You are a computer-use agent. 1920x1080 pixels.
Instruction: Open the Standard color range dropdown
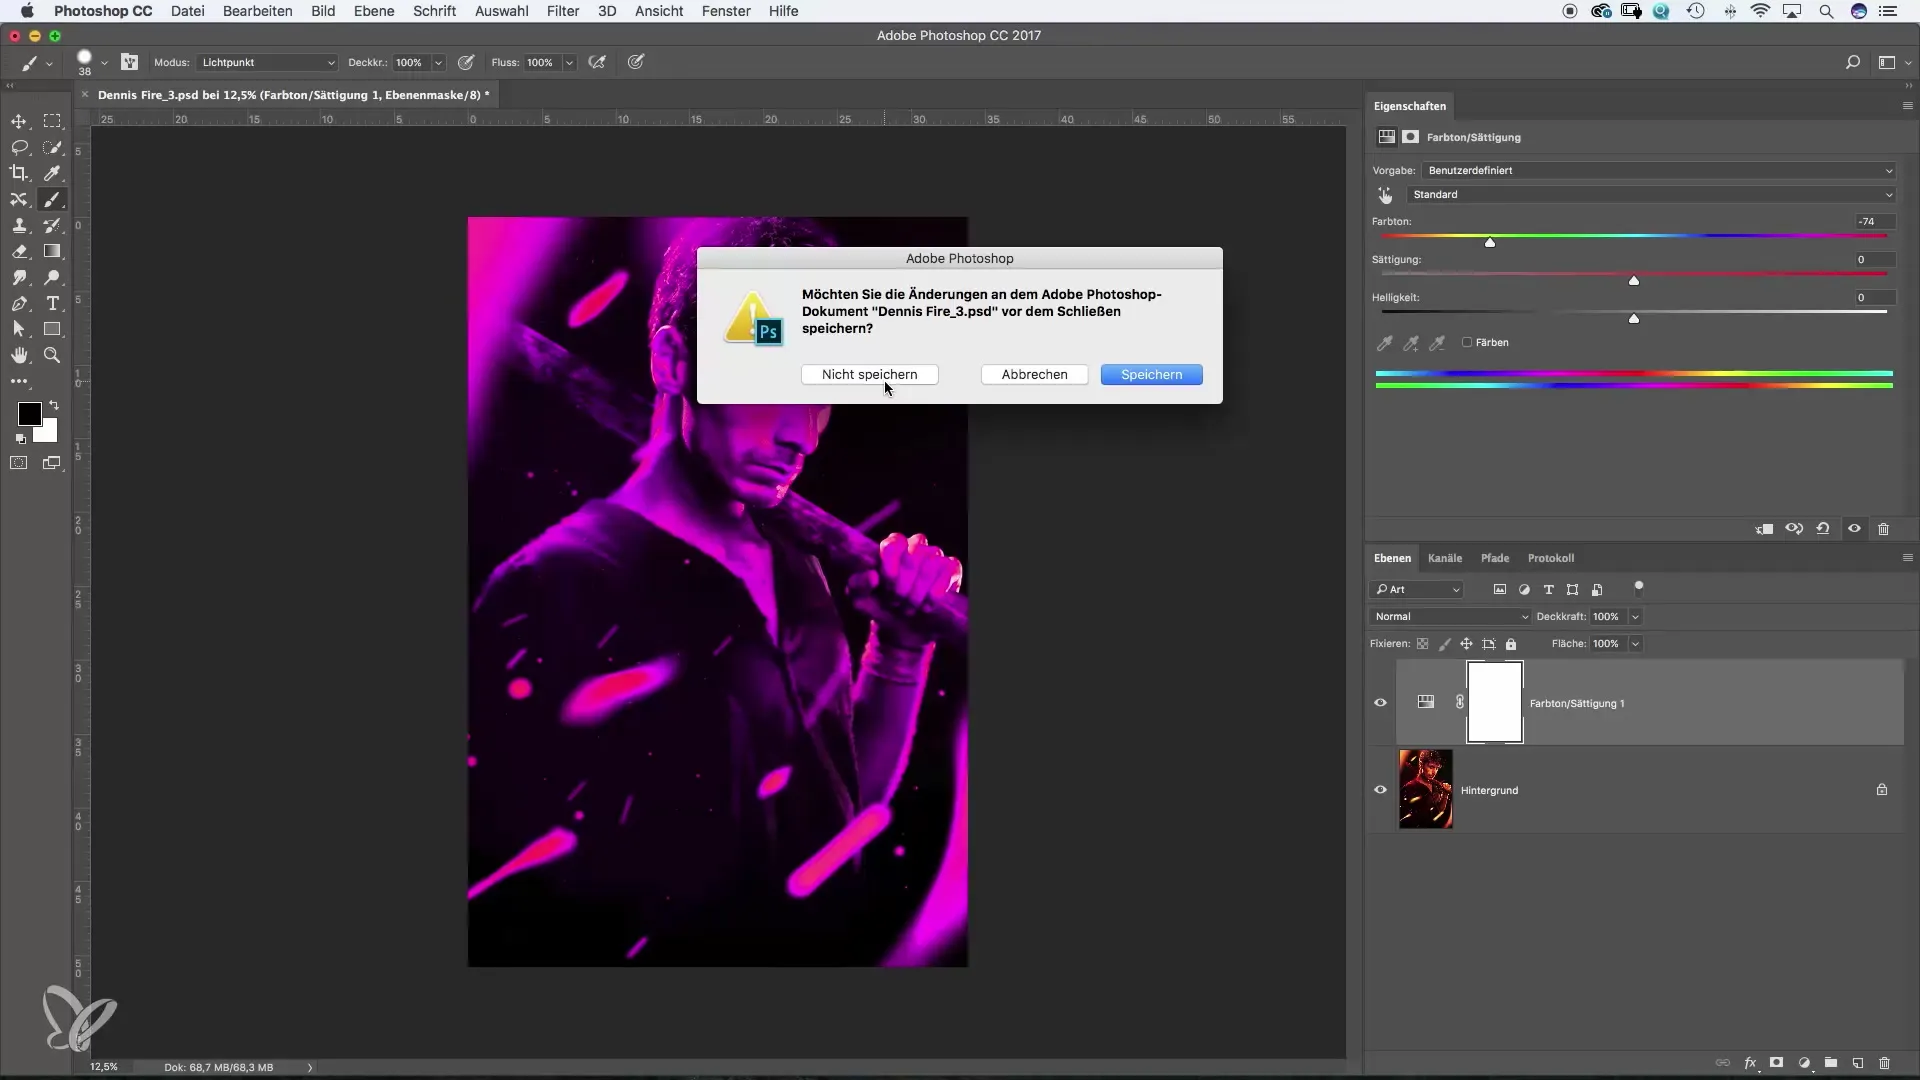1651,195
